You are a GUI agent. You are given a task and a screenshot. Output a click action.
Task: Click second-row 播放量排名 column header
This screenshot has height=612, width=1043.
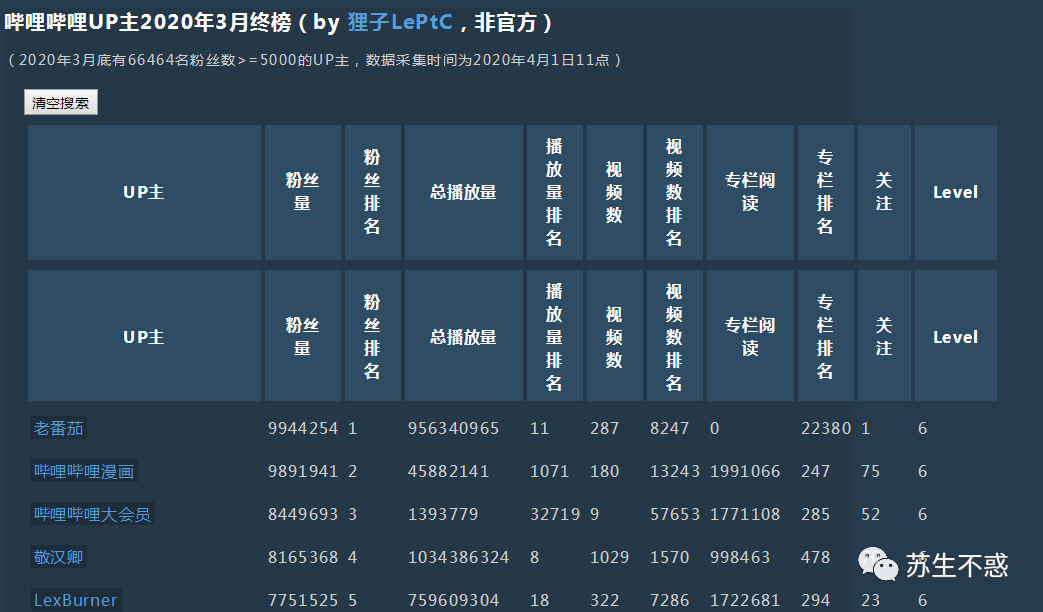(x=555, y=336)
